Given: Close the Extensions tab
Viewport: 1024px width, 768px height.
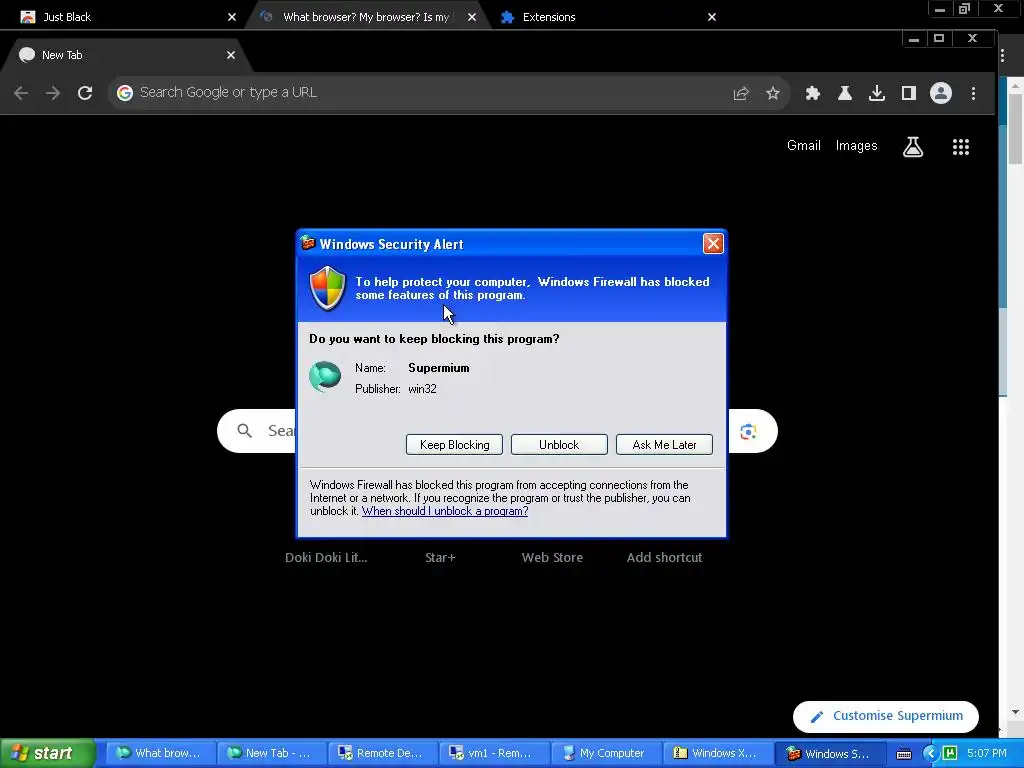Looking at the screenshot, I should pyautogui.click(x=712, y=17).
